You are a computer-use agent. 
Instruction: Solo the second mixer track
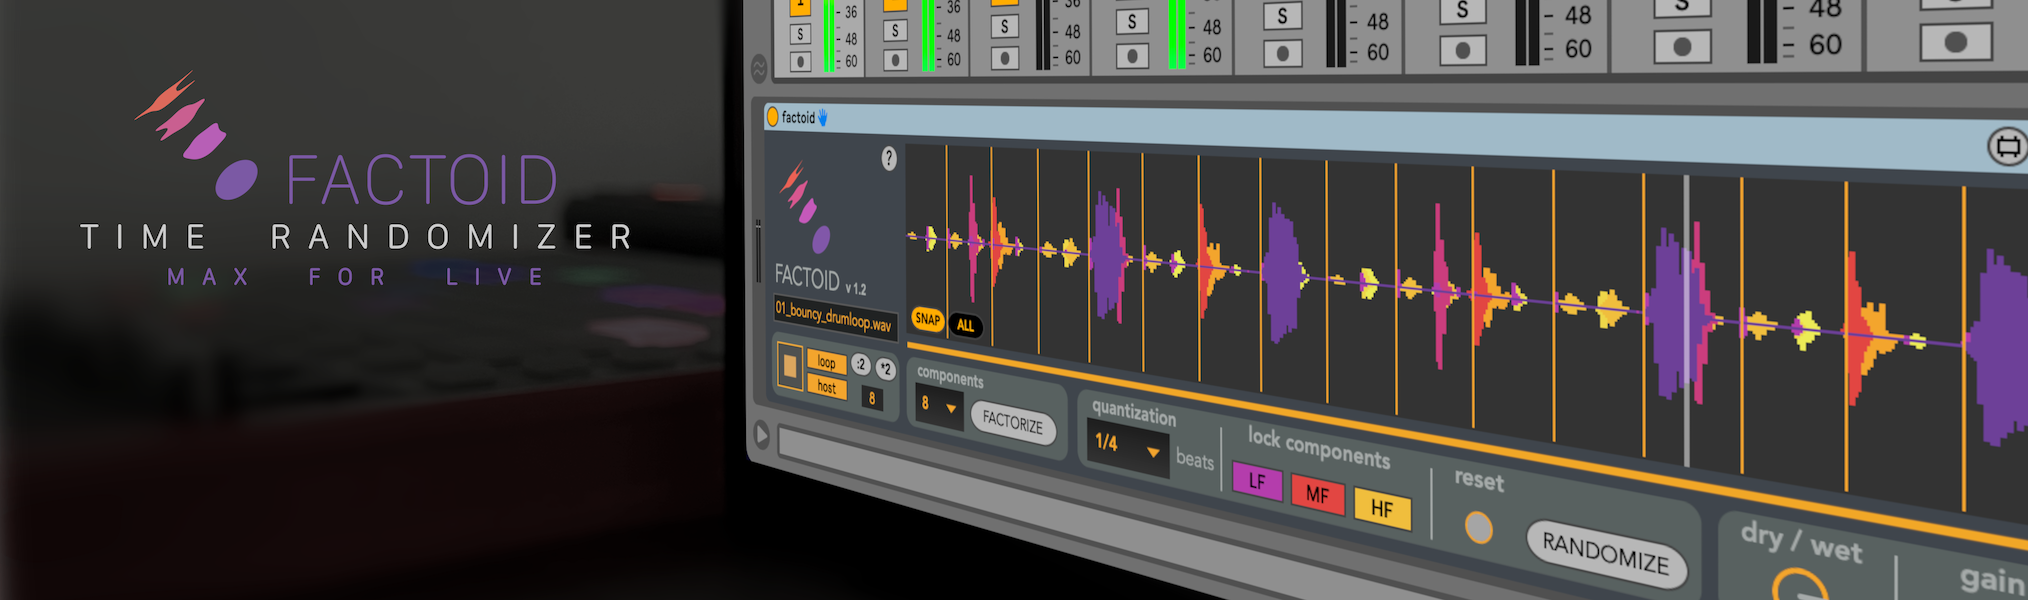coord(895,31)
